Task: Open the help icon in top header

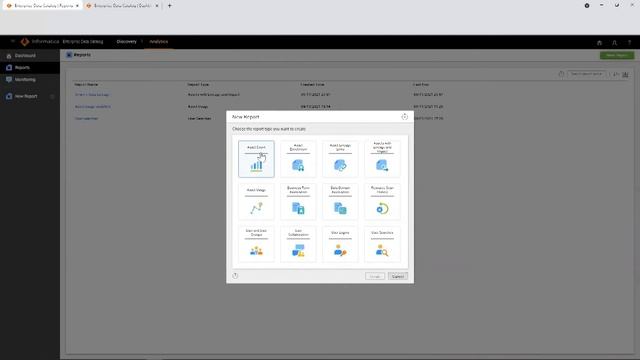Action: click(x=629, y=42)
